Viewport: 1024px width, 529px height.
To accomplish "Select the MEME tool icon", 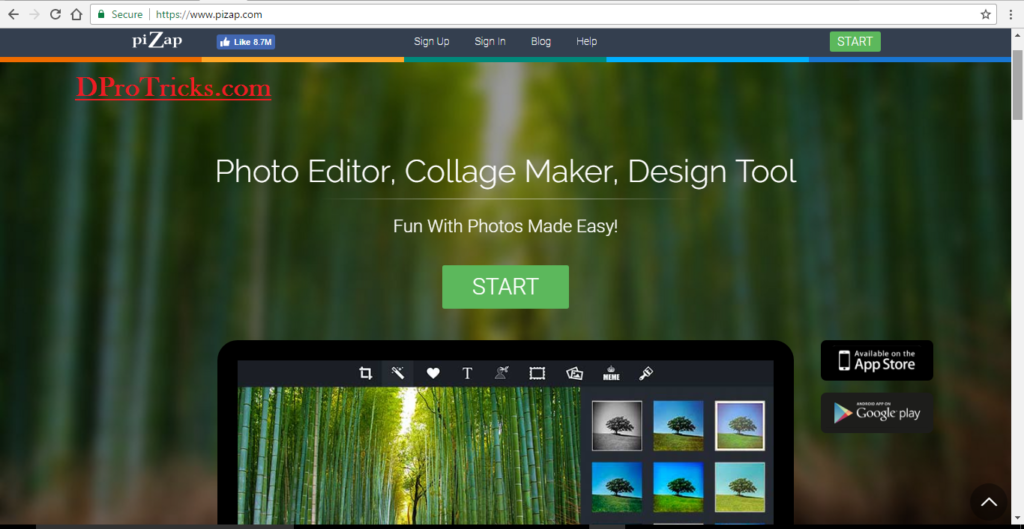I will 611,374.
